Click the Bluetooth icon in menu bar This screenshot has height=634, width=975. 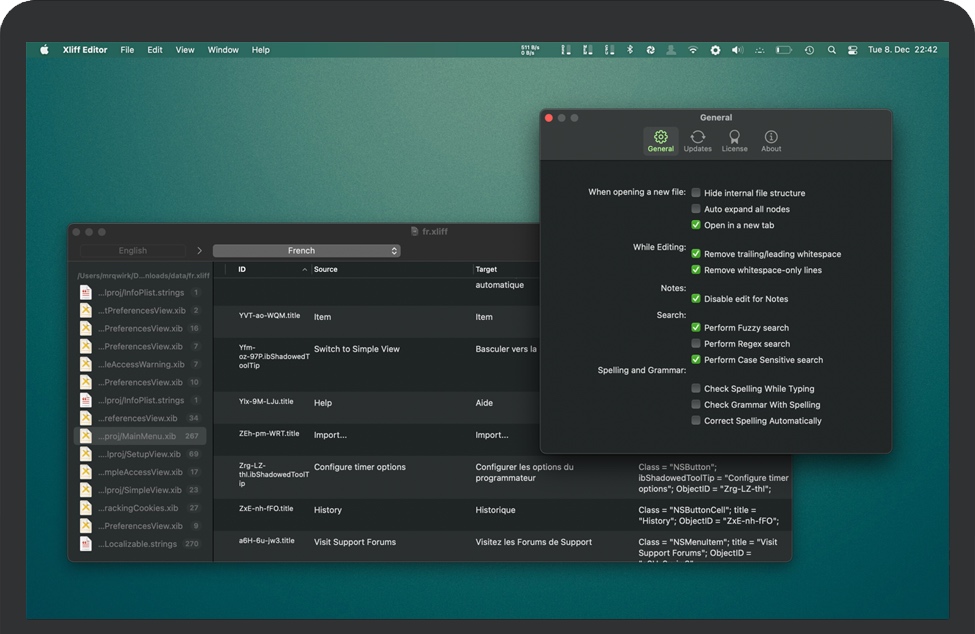click(629, 50)
